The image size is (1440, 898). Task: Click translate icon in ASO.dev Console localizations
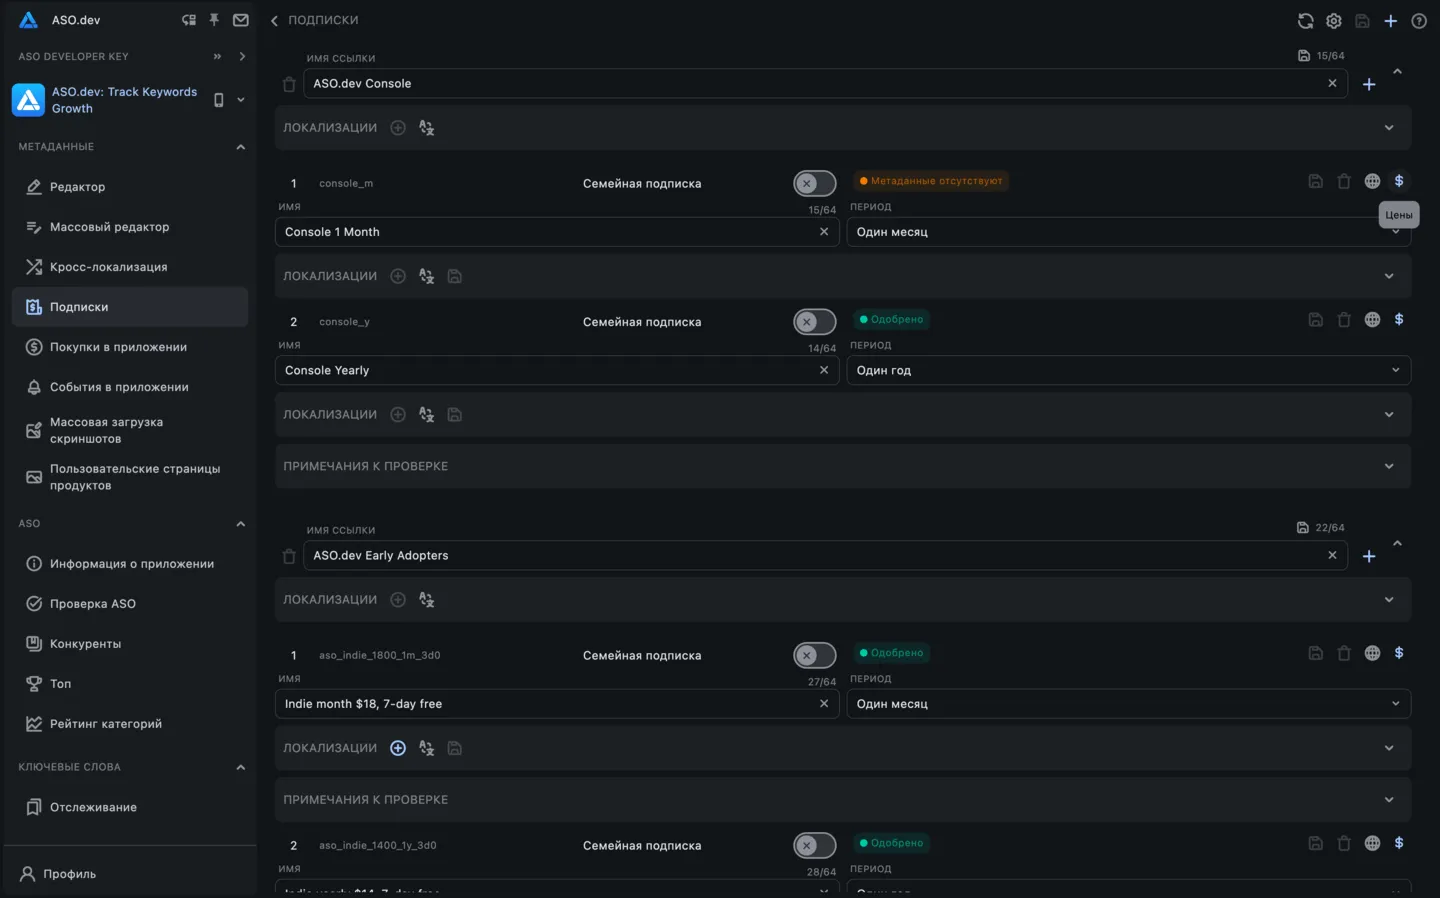point(427,128)
